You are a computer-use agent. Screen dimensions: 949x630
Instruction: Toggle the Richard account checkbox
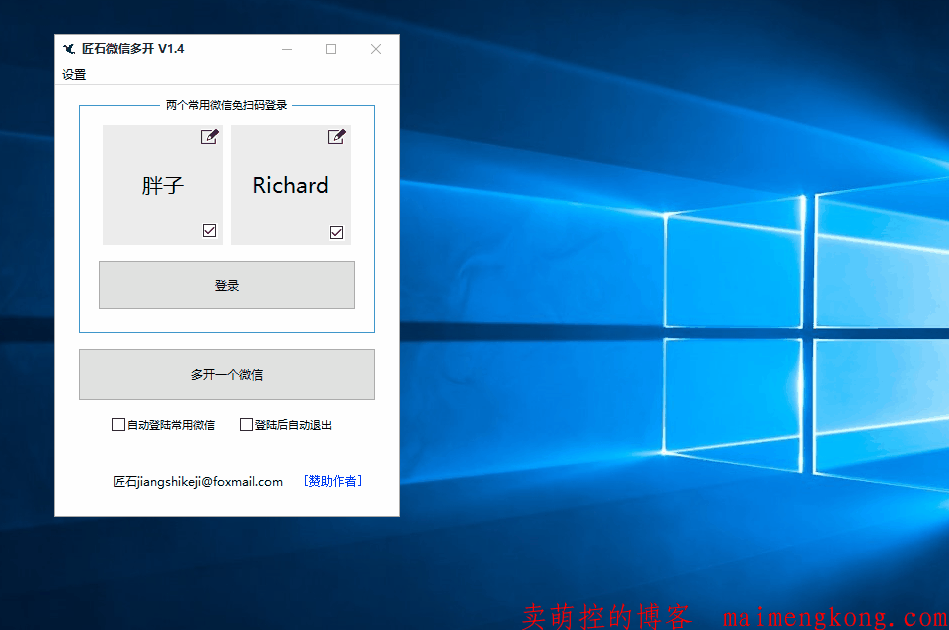pyautogui.click(x=337, y=233)
